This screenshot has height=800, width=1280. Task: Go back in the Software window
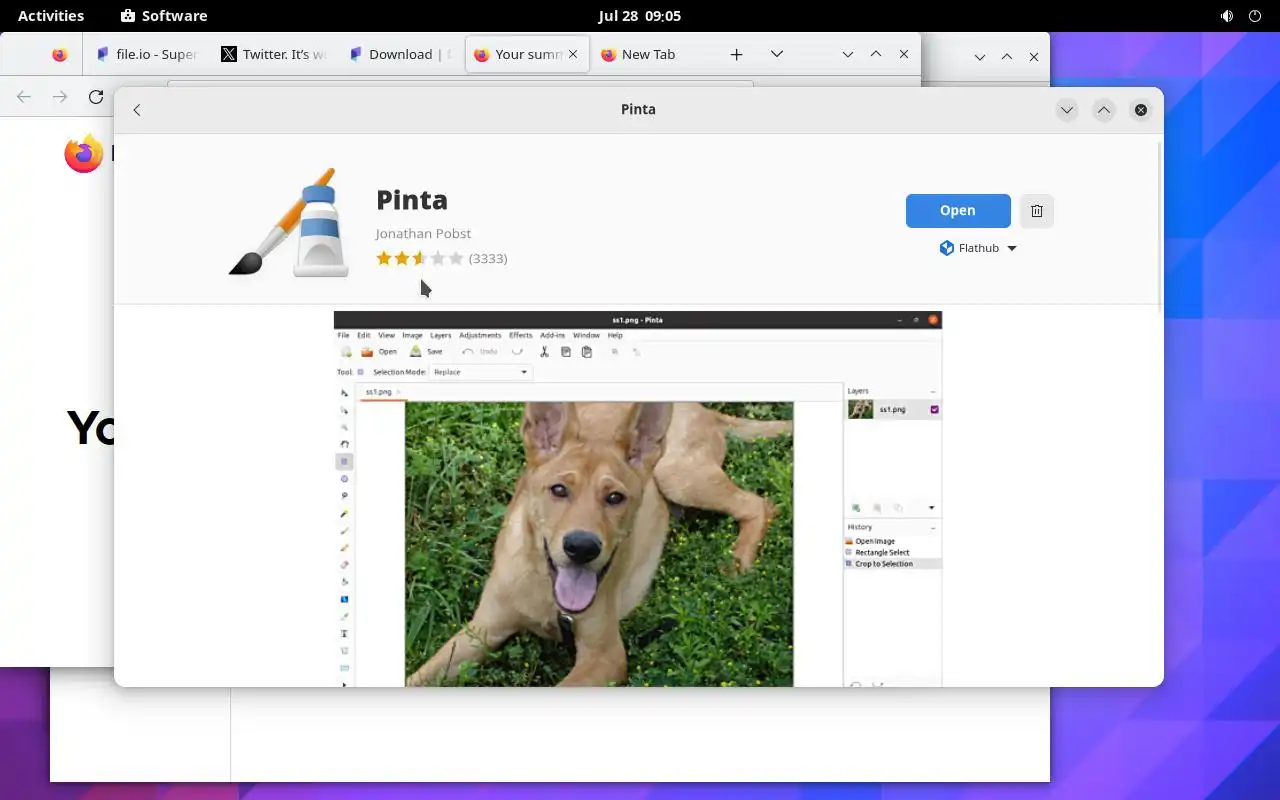click(137, 110)
